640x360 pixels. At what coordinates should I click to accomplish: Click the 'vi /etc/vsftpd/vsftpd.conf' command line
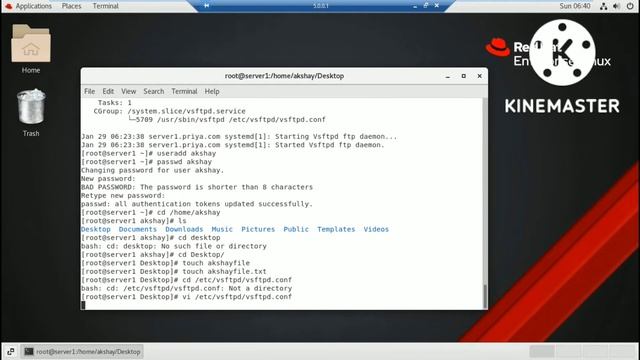(187, 297)
